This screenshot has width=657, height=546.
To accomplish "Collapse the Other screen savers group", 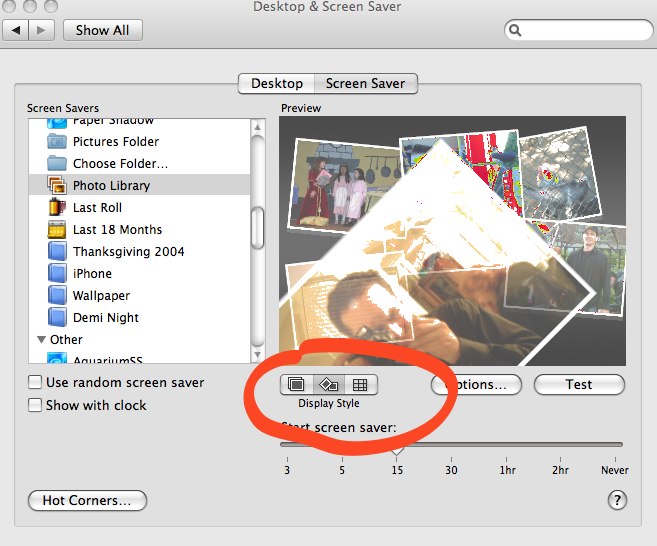I will click(x=41, y=340).
